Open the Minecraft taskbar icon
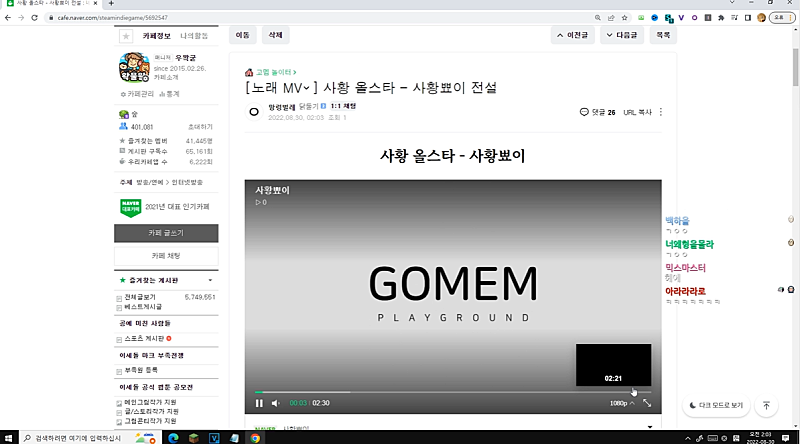 pos(193,438)
